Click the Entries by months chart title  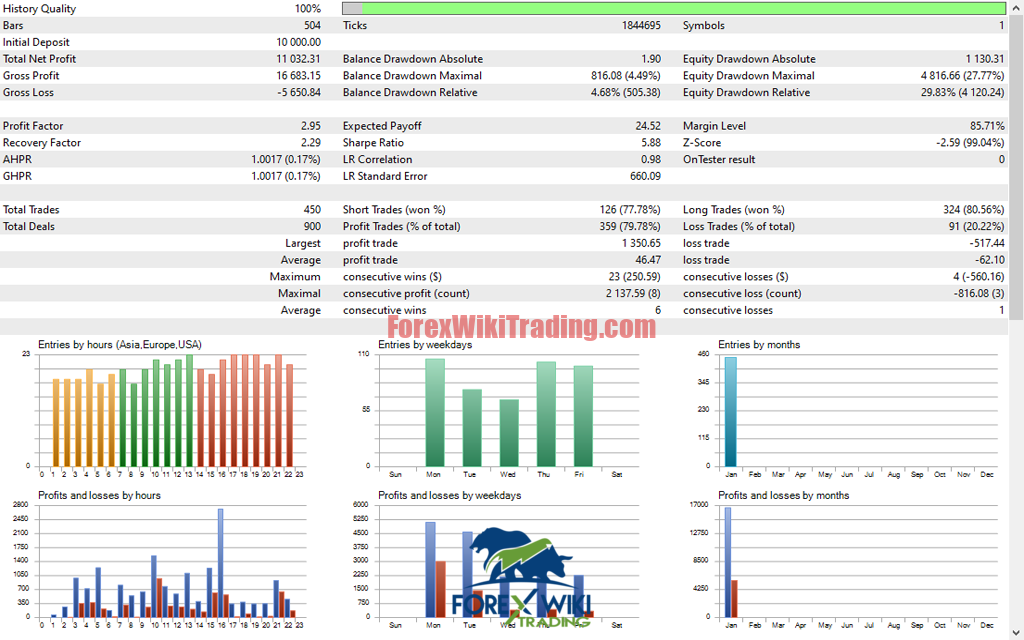[x=759, y=345]
